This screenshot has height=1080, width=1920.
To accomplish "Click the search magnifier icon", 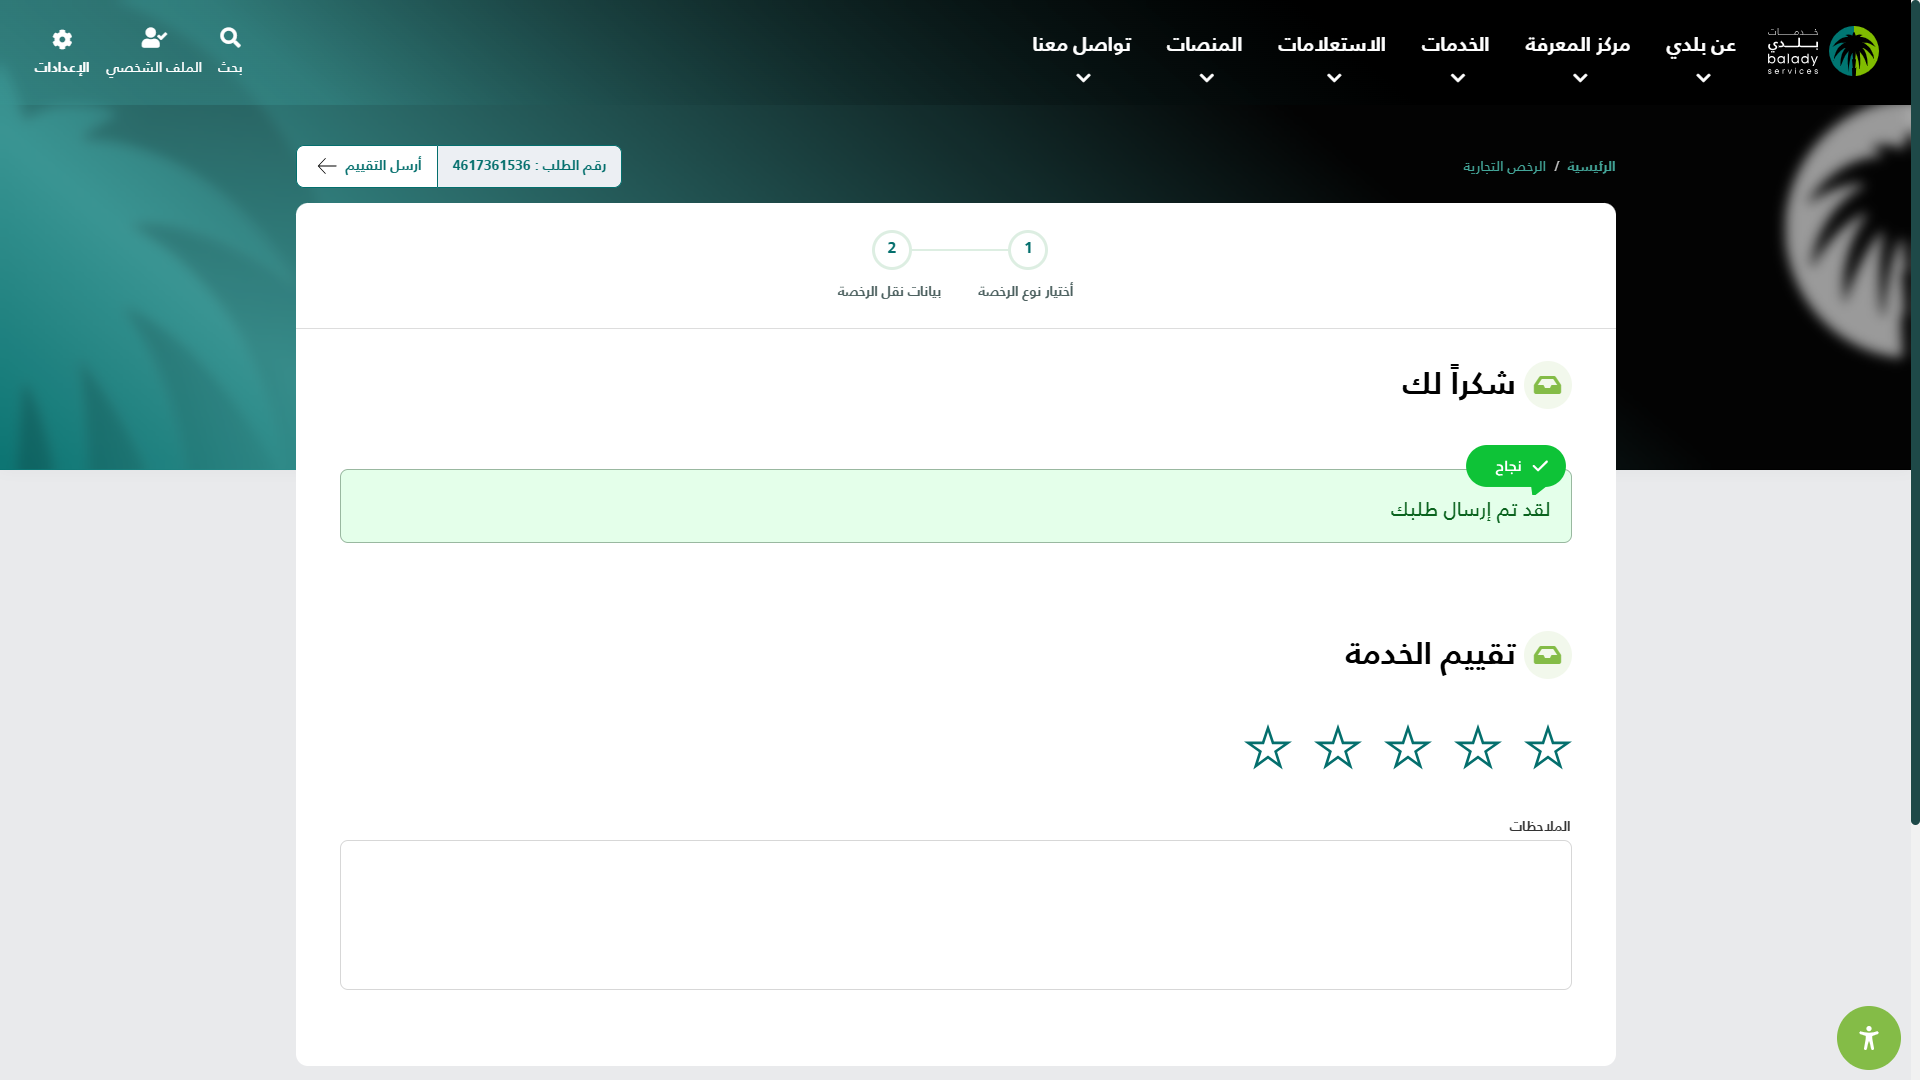I will (230, 39).
